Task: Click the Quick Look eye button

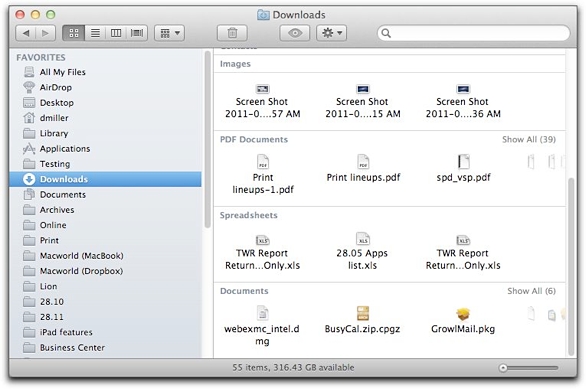Action: (294, 33)
